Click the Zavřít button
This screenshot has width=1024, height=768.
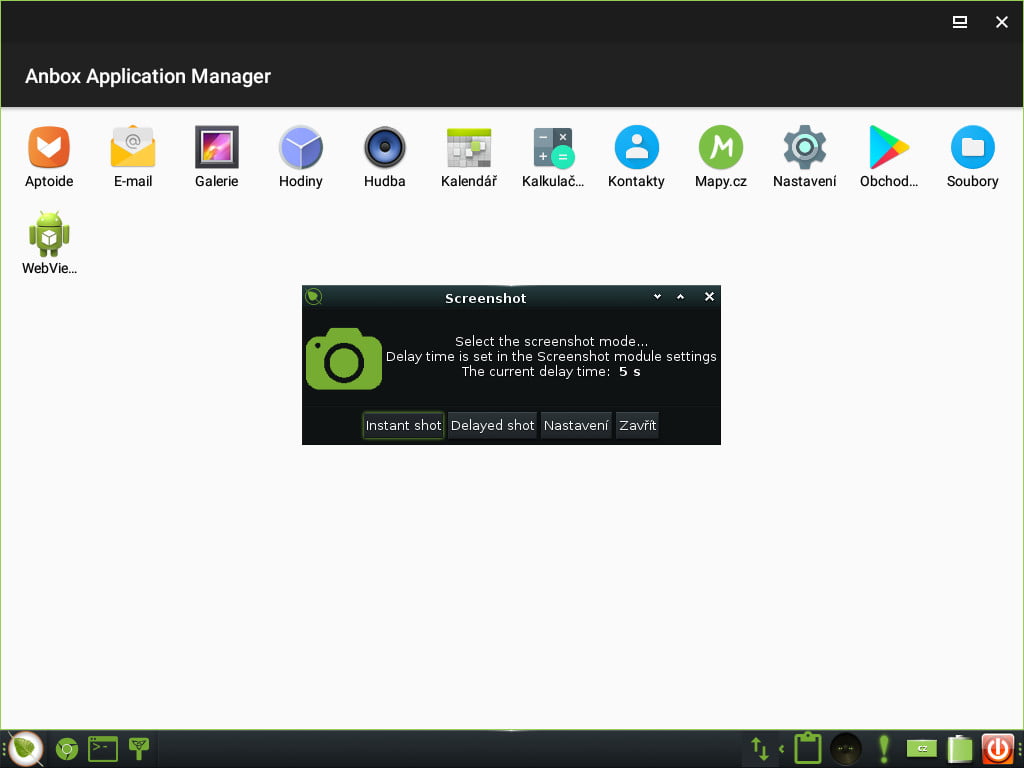pyautogui.click(x=637, y=425)
